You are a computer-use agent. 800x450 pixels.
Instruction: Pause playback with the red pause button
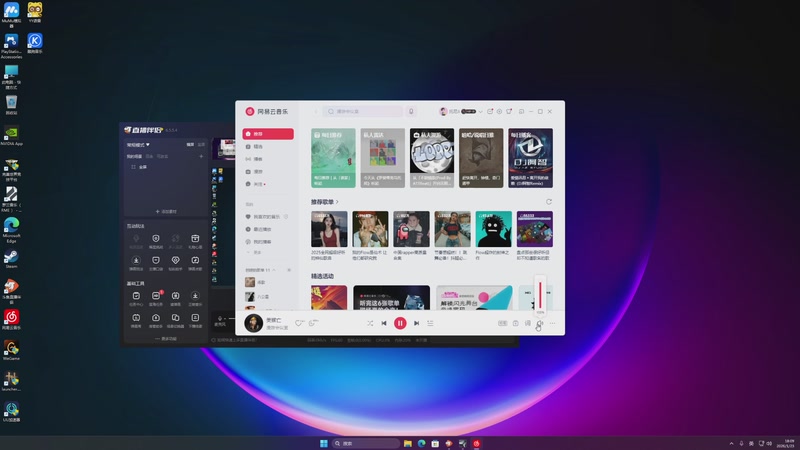[x=400, y=323]
